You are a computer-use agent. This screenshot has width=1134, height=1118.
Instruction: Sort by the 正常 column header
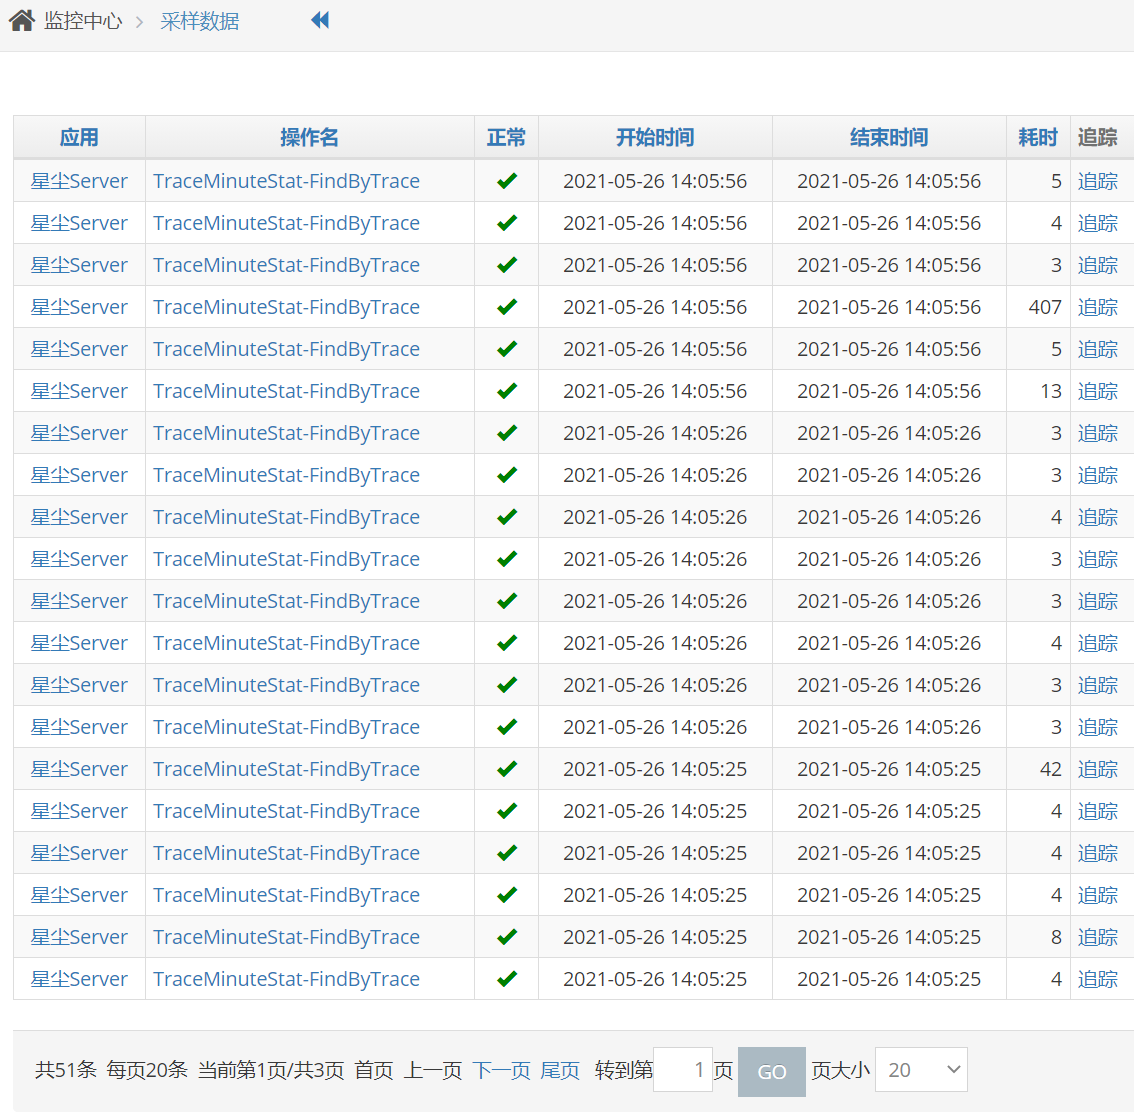pyautogui.click(x=506, y=137)
